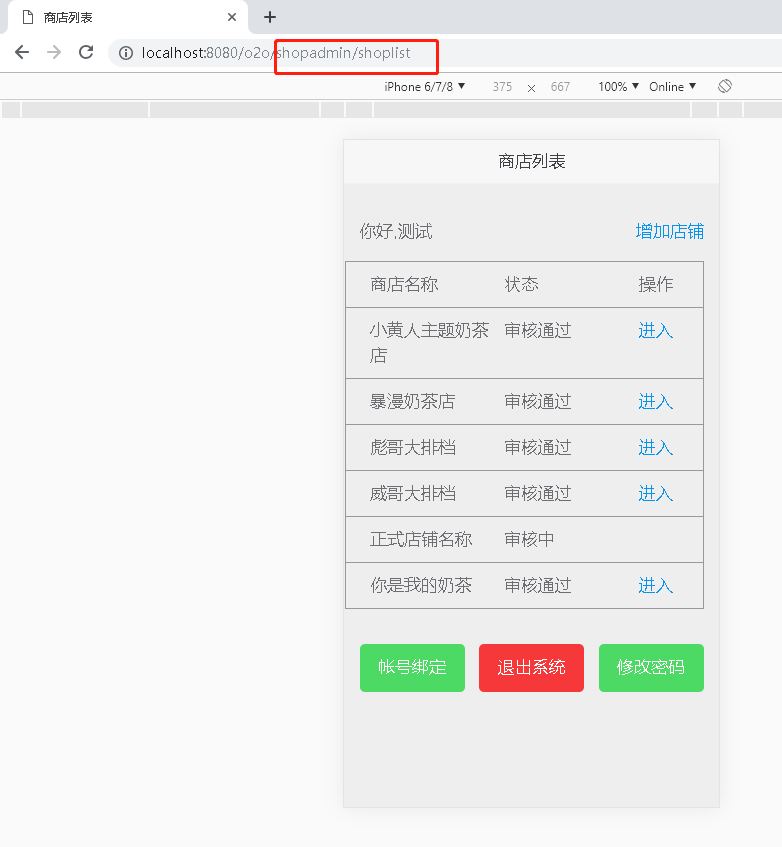Screen dimensions: 782x847
Task: Click the 商店列表 page header title
Action: click(532, 162)
